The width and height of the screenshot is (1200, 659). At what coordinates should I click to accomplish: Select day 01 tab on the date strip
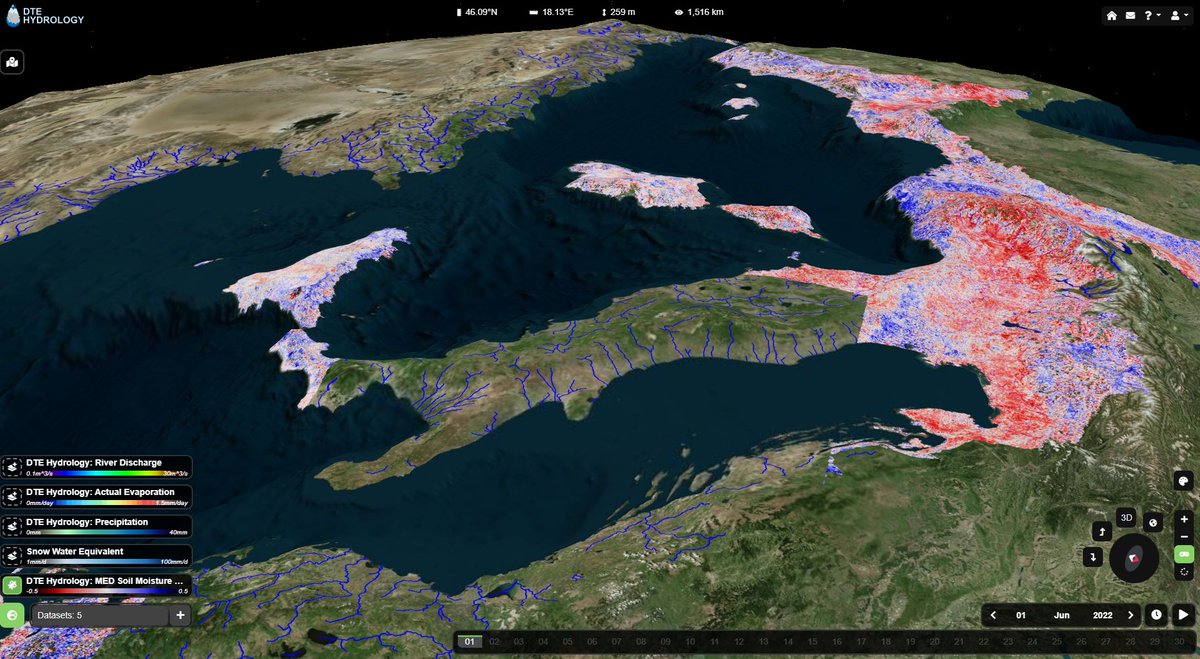point(470,643)
